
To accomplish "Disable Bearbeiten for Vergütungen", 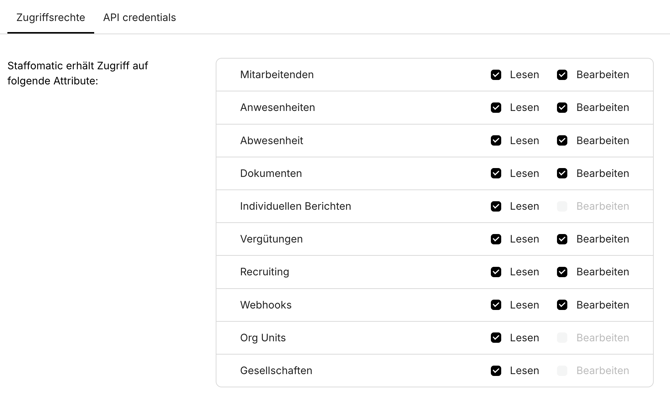I will tap(562, 239).
